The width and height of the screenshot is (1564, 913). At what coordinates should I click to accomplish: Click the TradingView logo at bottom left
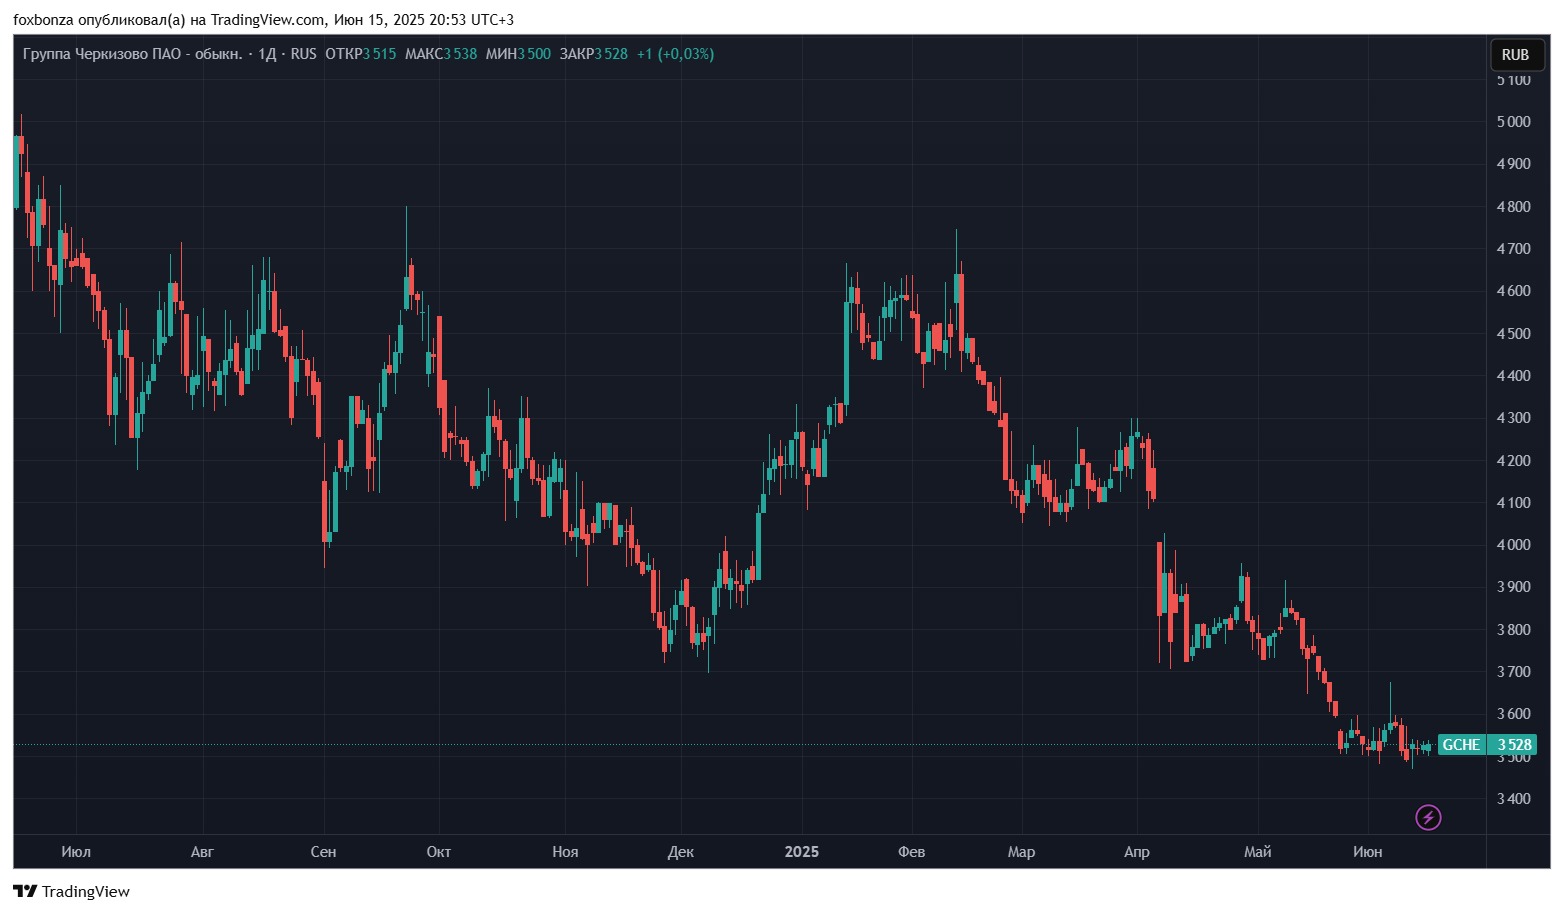click(x=71, y=891)
